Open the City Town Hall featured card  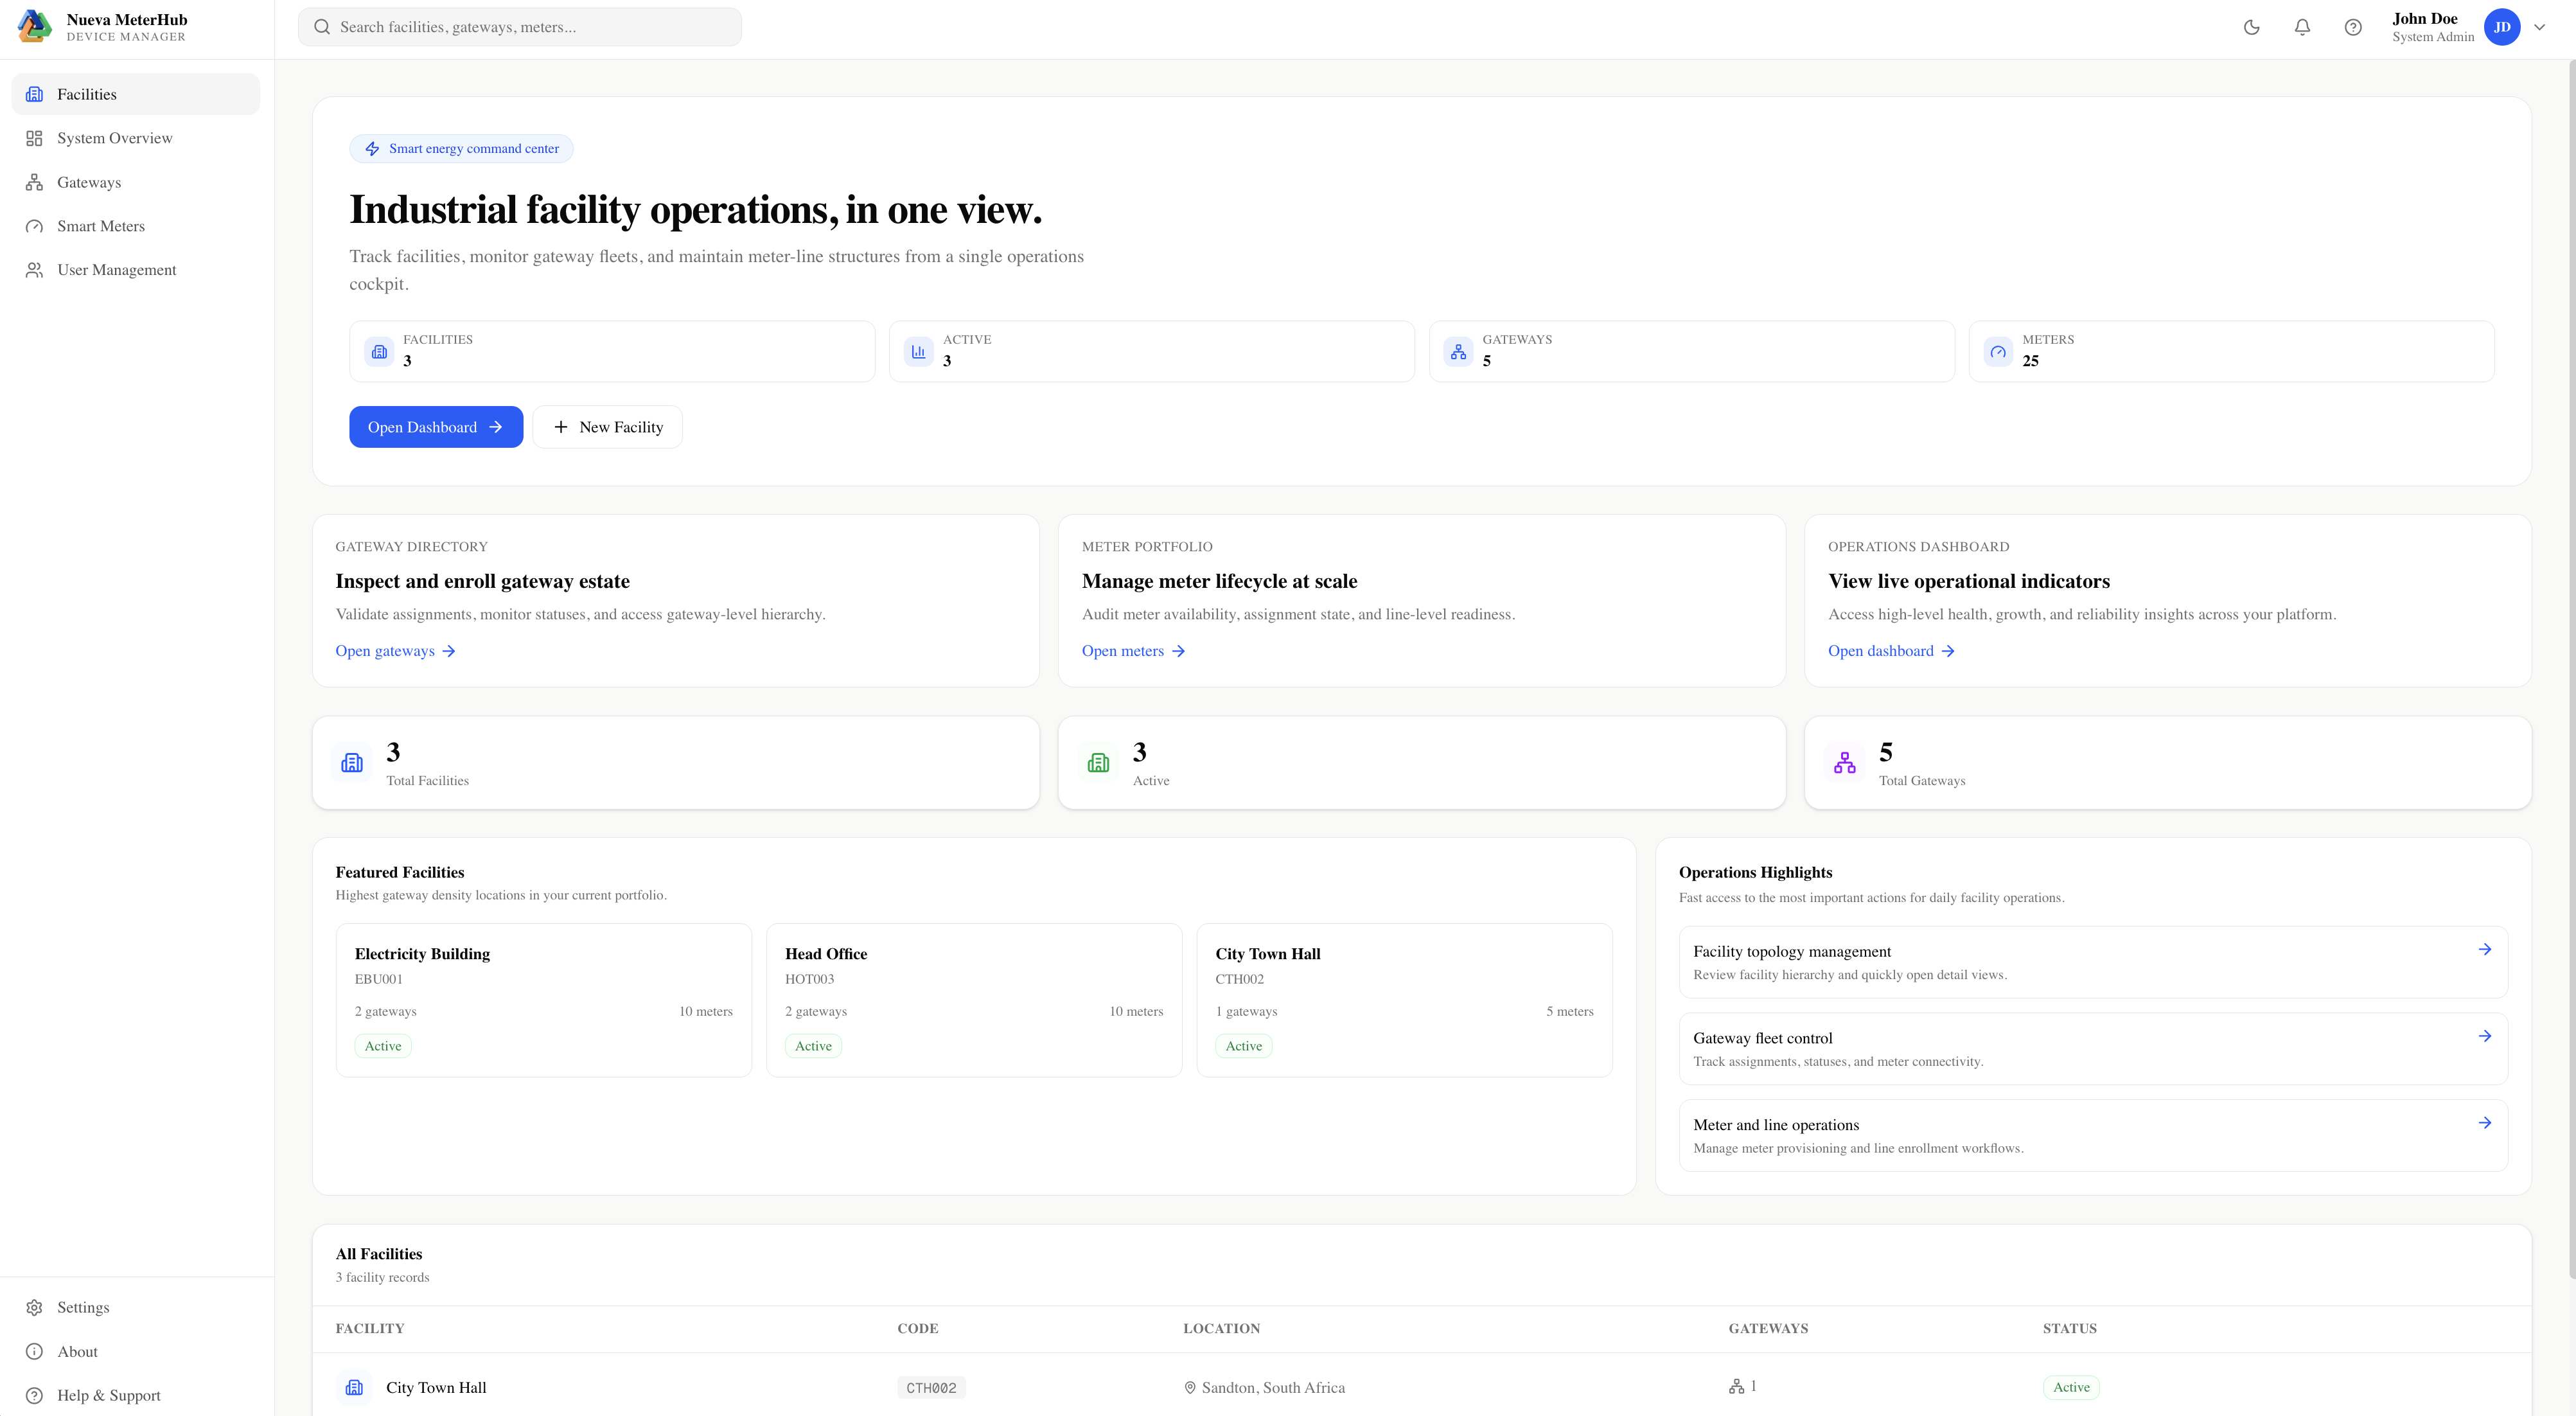pos(1404,1000)
